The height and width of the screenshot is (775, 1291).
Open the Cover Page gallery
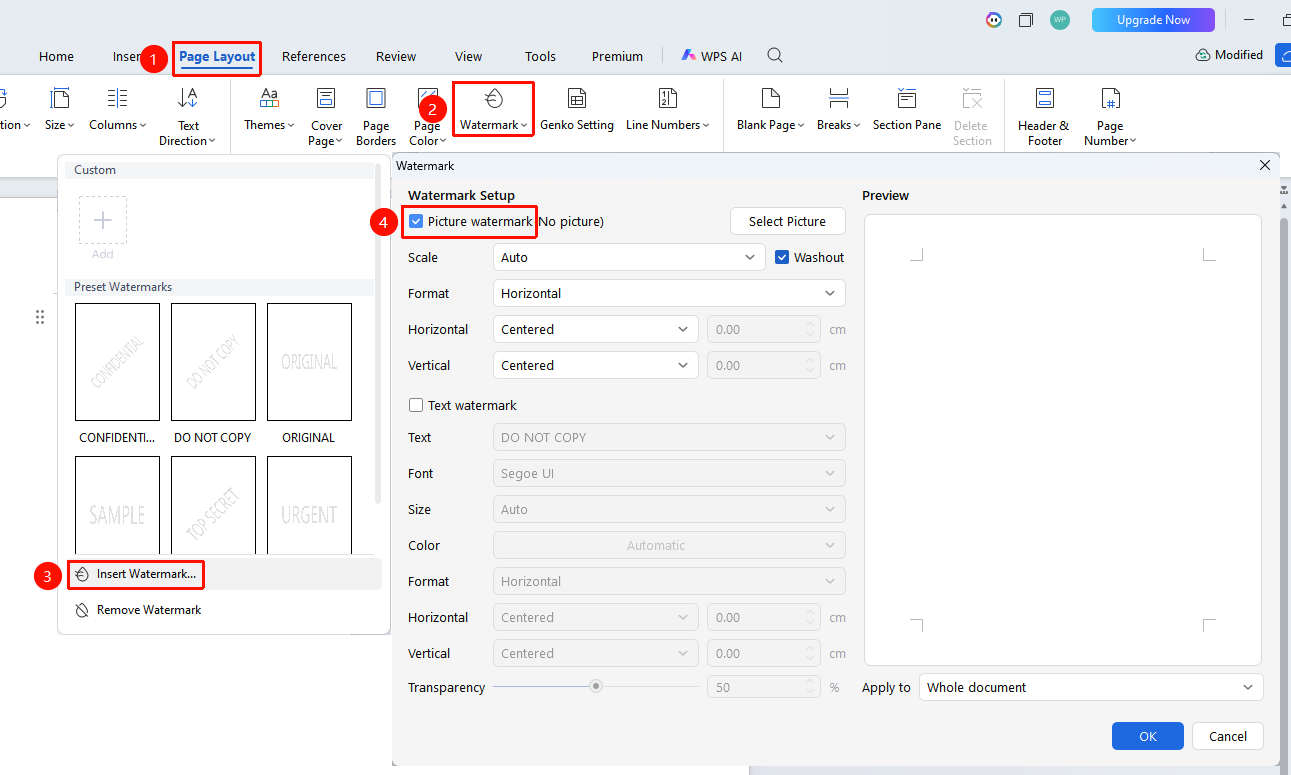pos(326,117)
